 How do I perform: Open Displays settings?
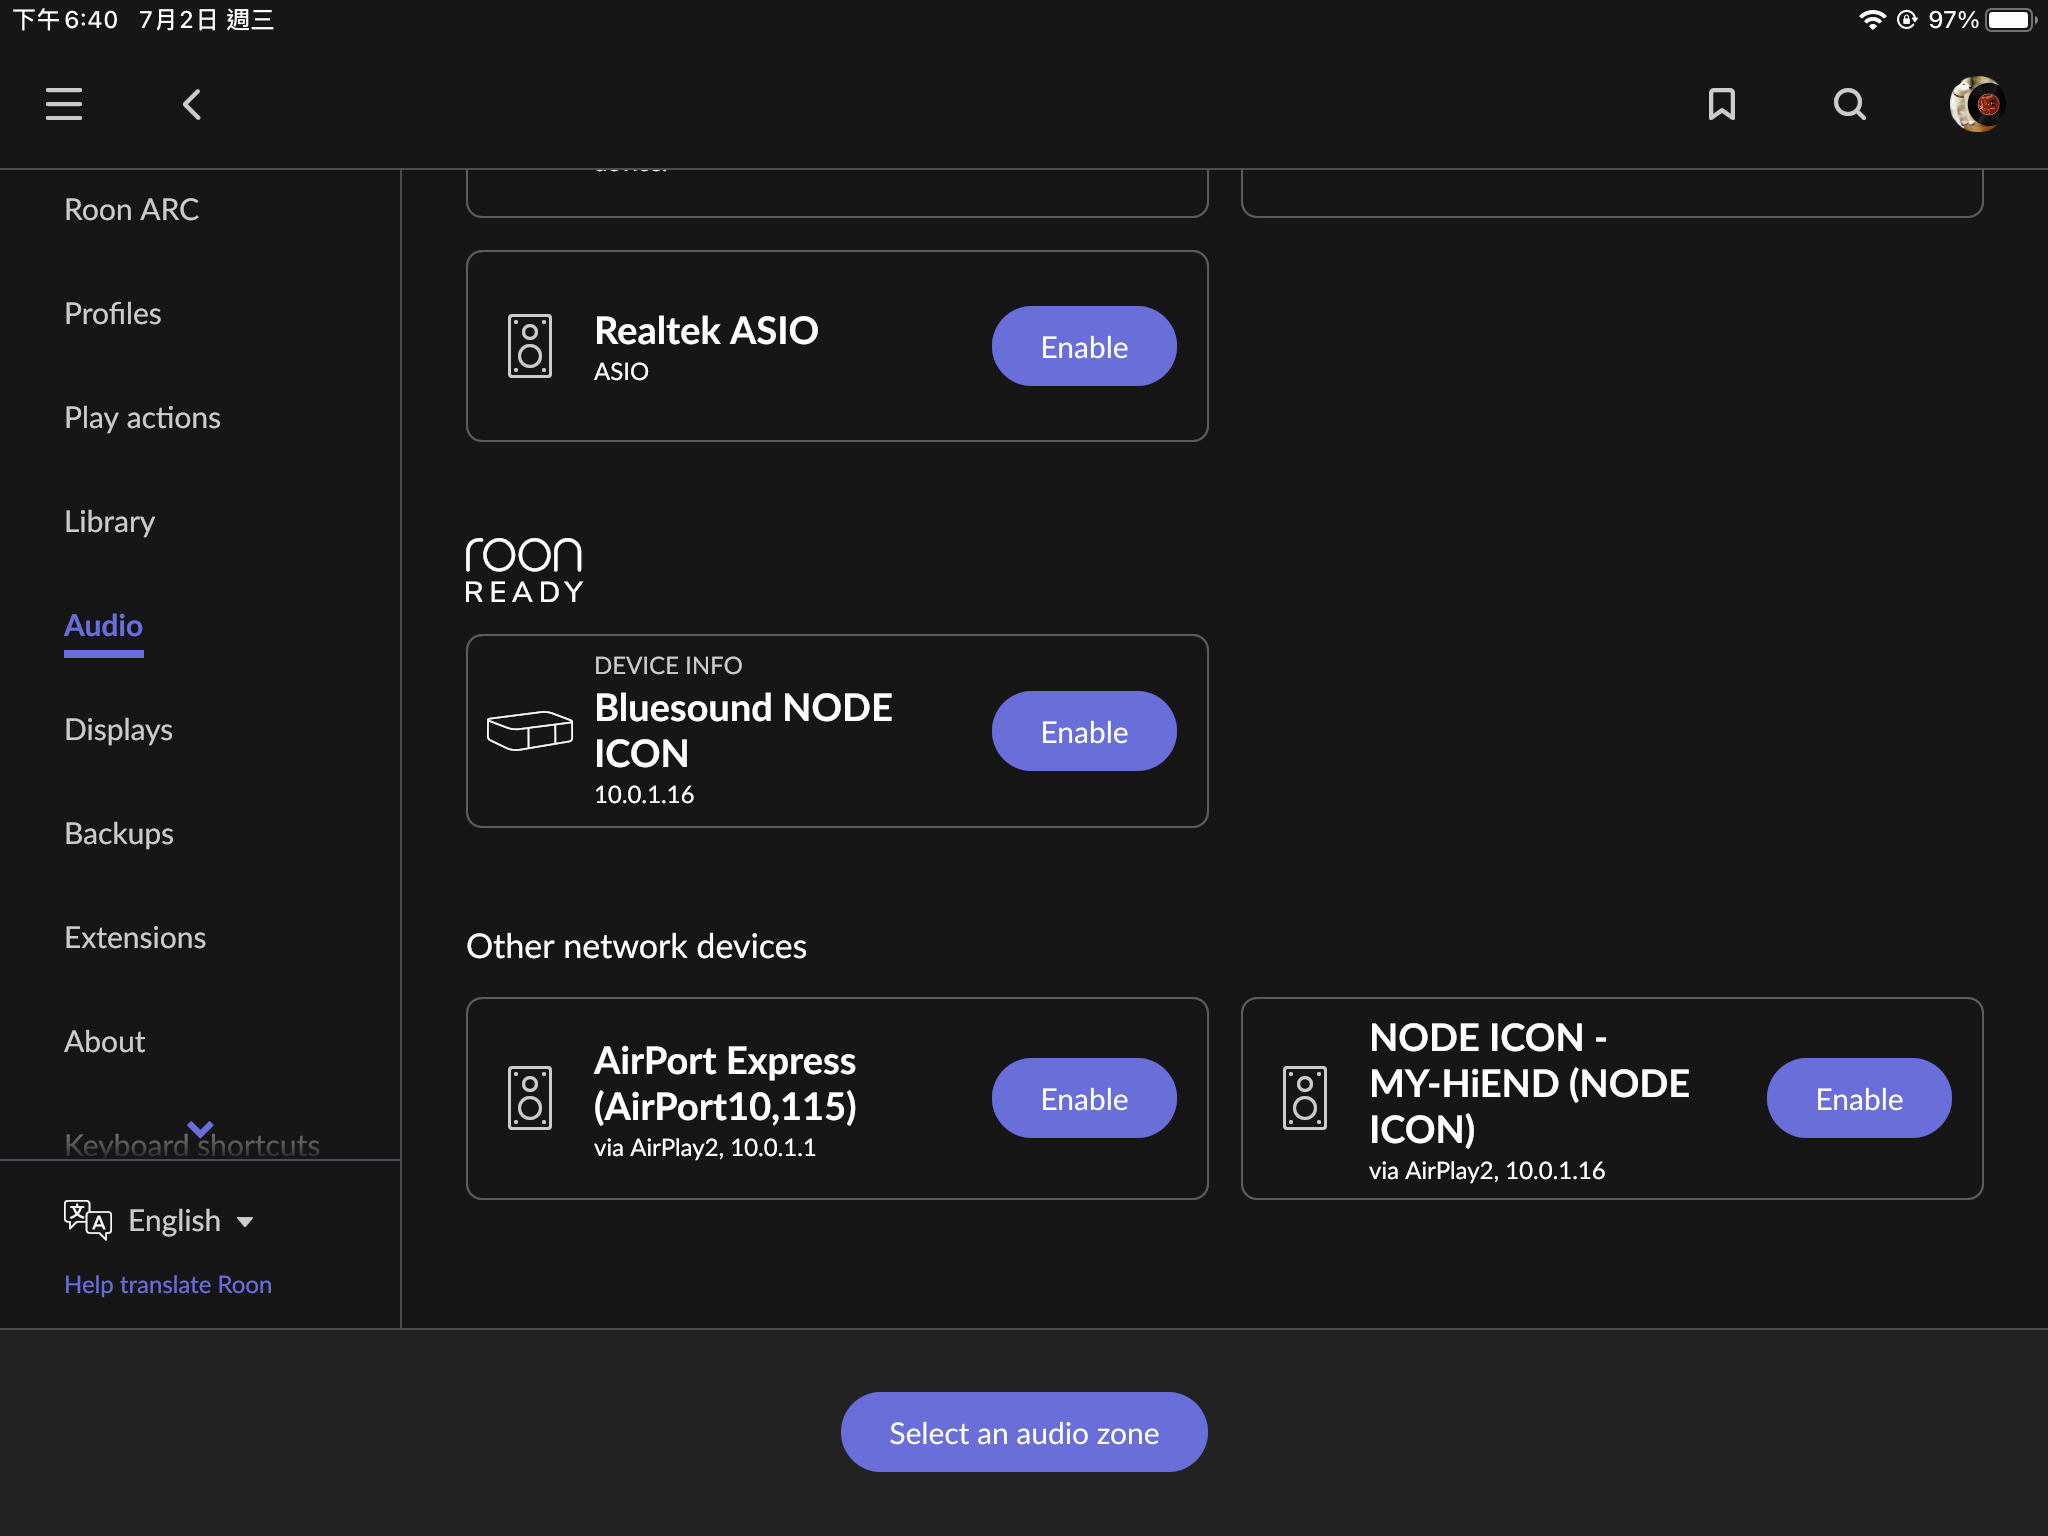(x=118, y=729)
